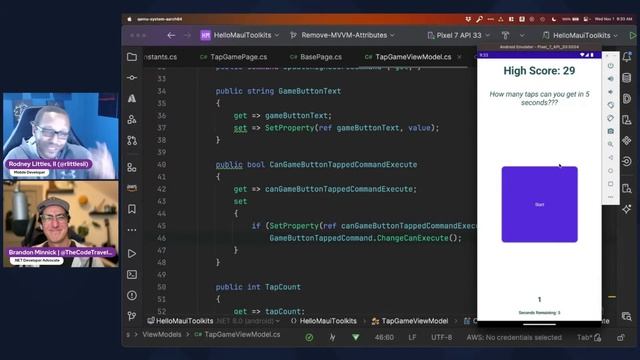Click the yellow warning marker on scrollbar
Image resolution: width=640 pixels, height=360 pixels.
tap(612, 297)
